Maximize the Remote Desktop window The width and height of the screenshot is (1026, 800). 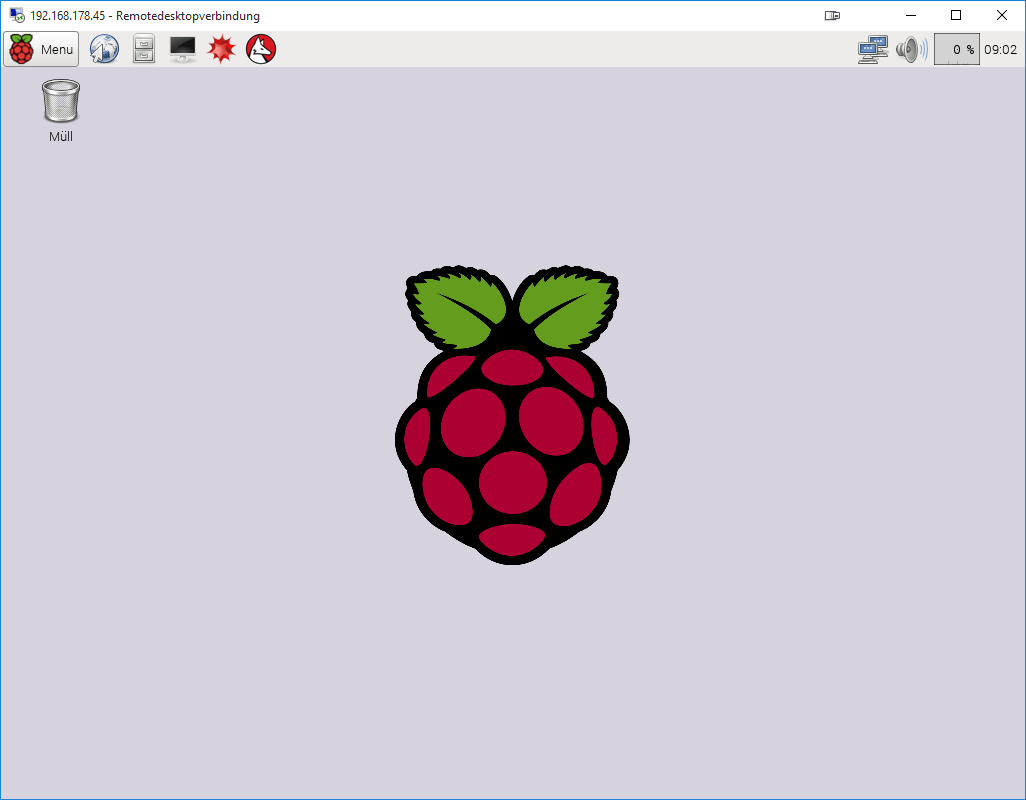956,16
